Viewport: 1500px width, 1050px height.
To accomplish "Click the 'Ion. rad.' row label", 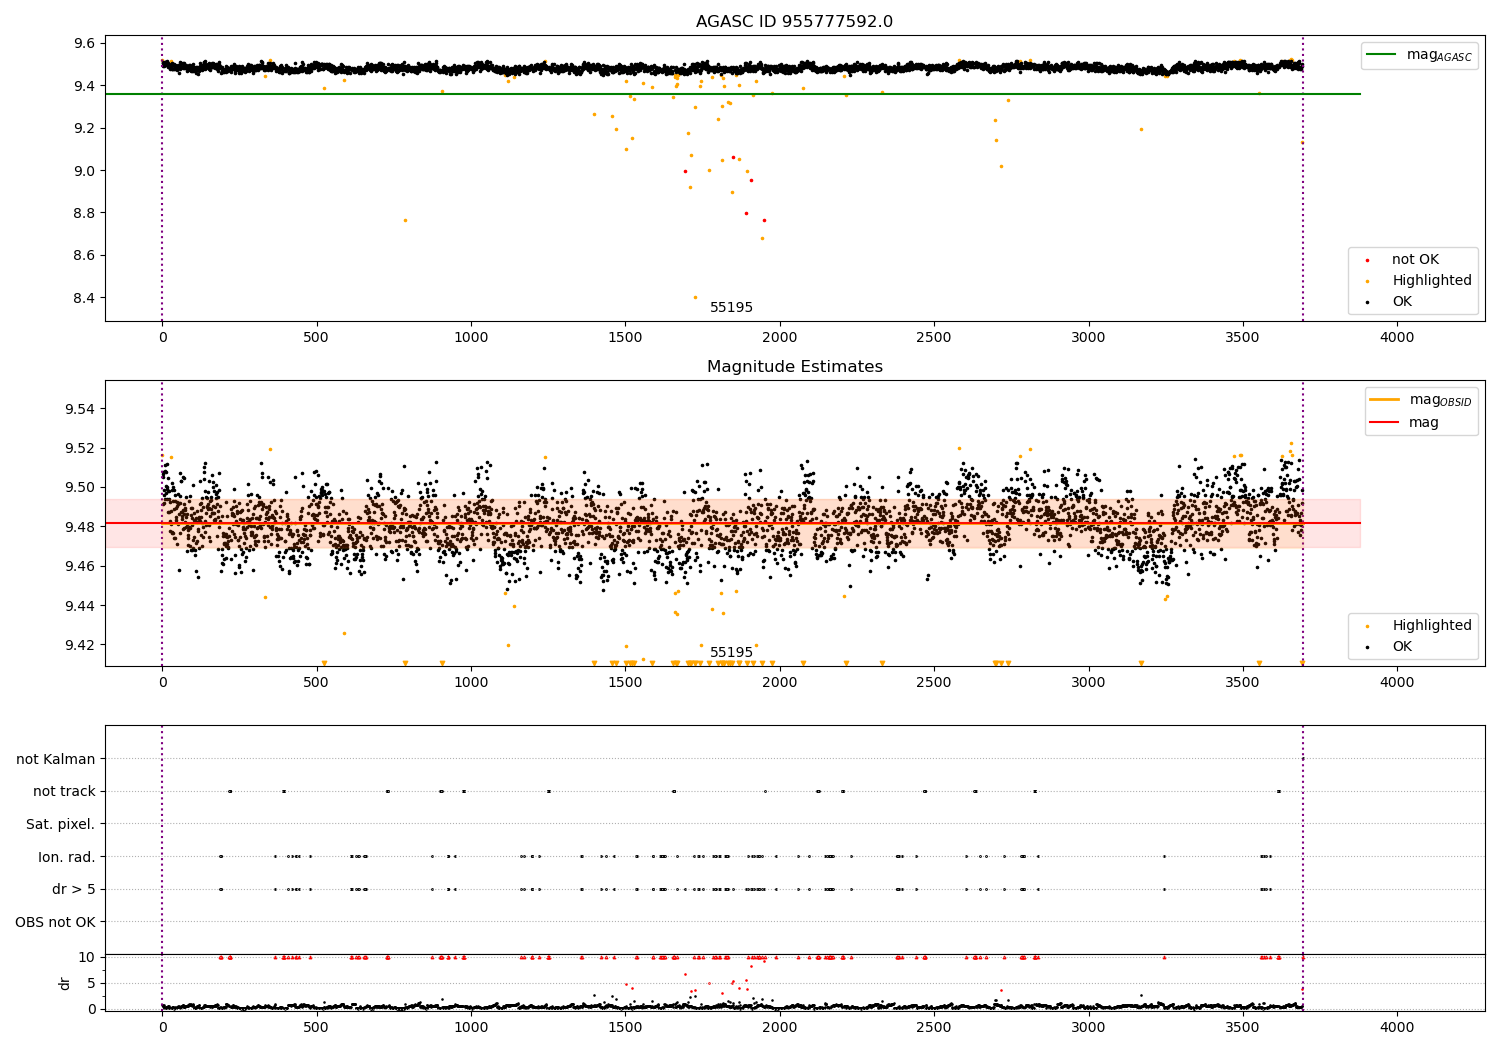I will pyautogui.click(x=67, y=857).
